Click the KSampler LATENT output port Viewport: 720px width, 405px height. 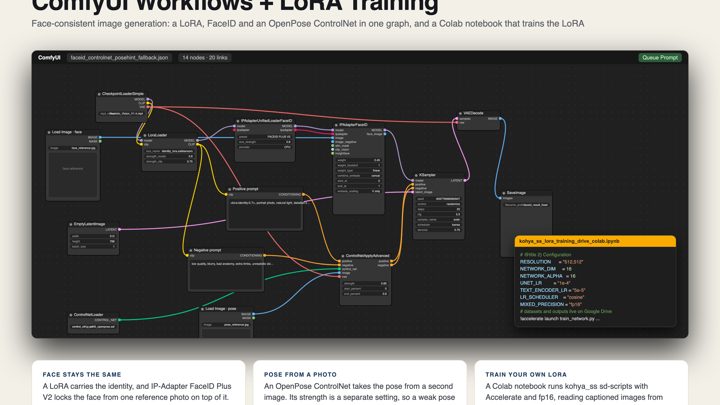pyautogui.click(x=465, y=181)
